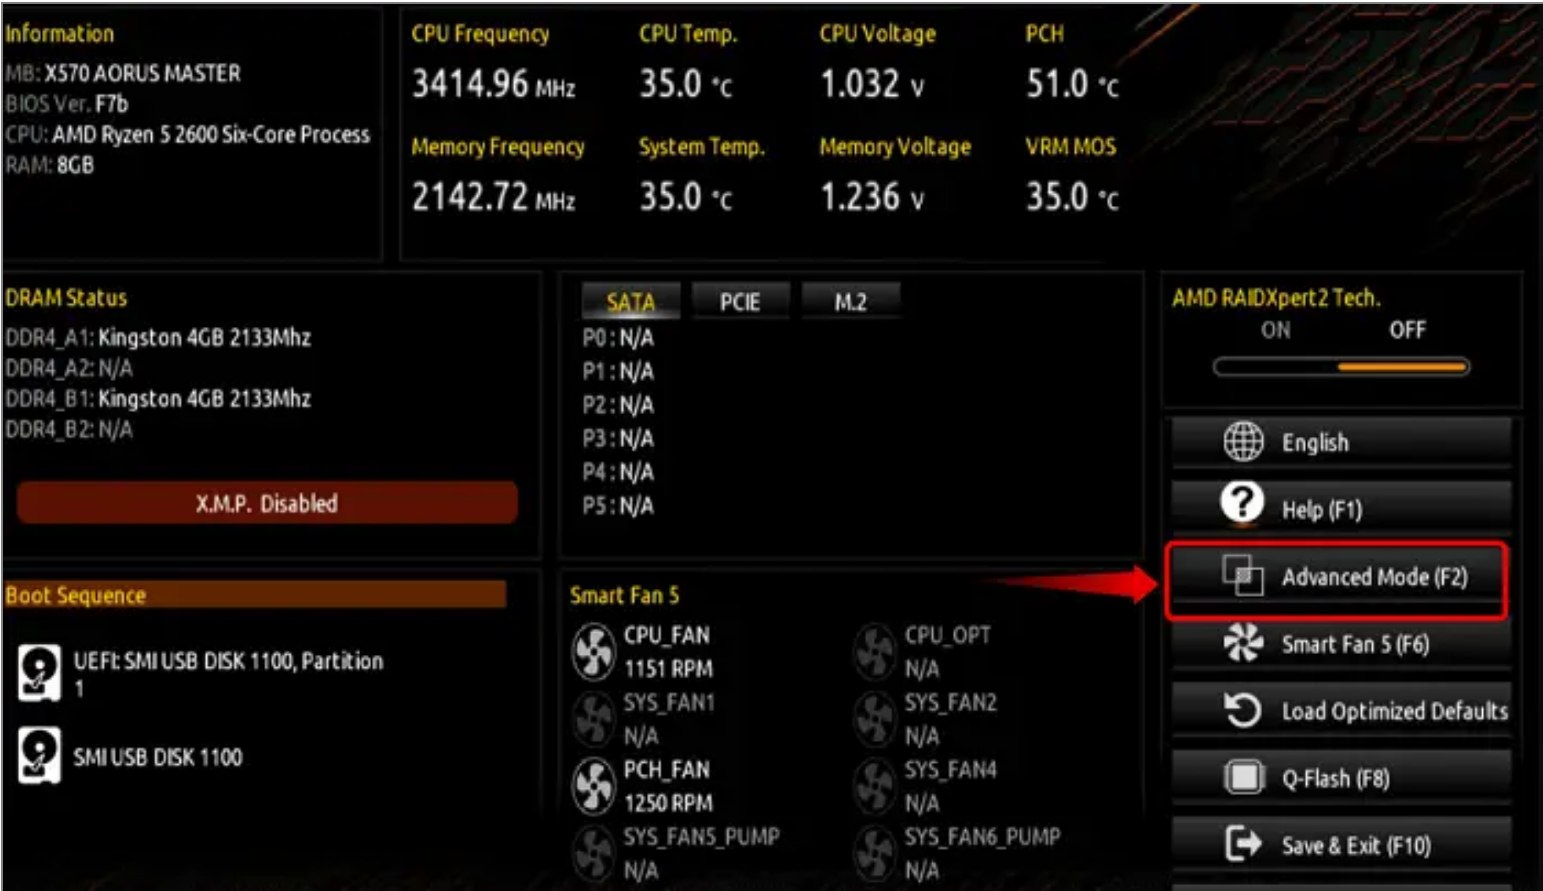Open the M.2 tab
This screenshot has height=891, width=1543.
pos(850,302)
